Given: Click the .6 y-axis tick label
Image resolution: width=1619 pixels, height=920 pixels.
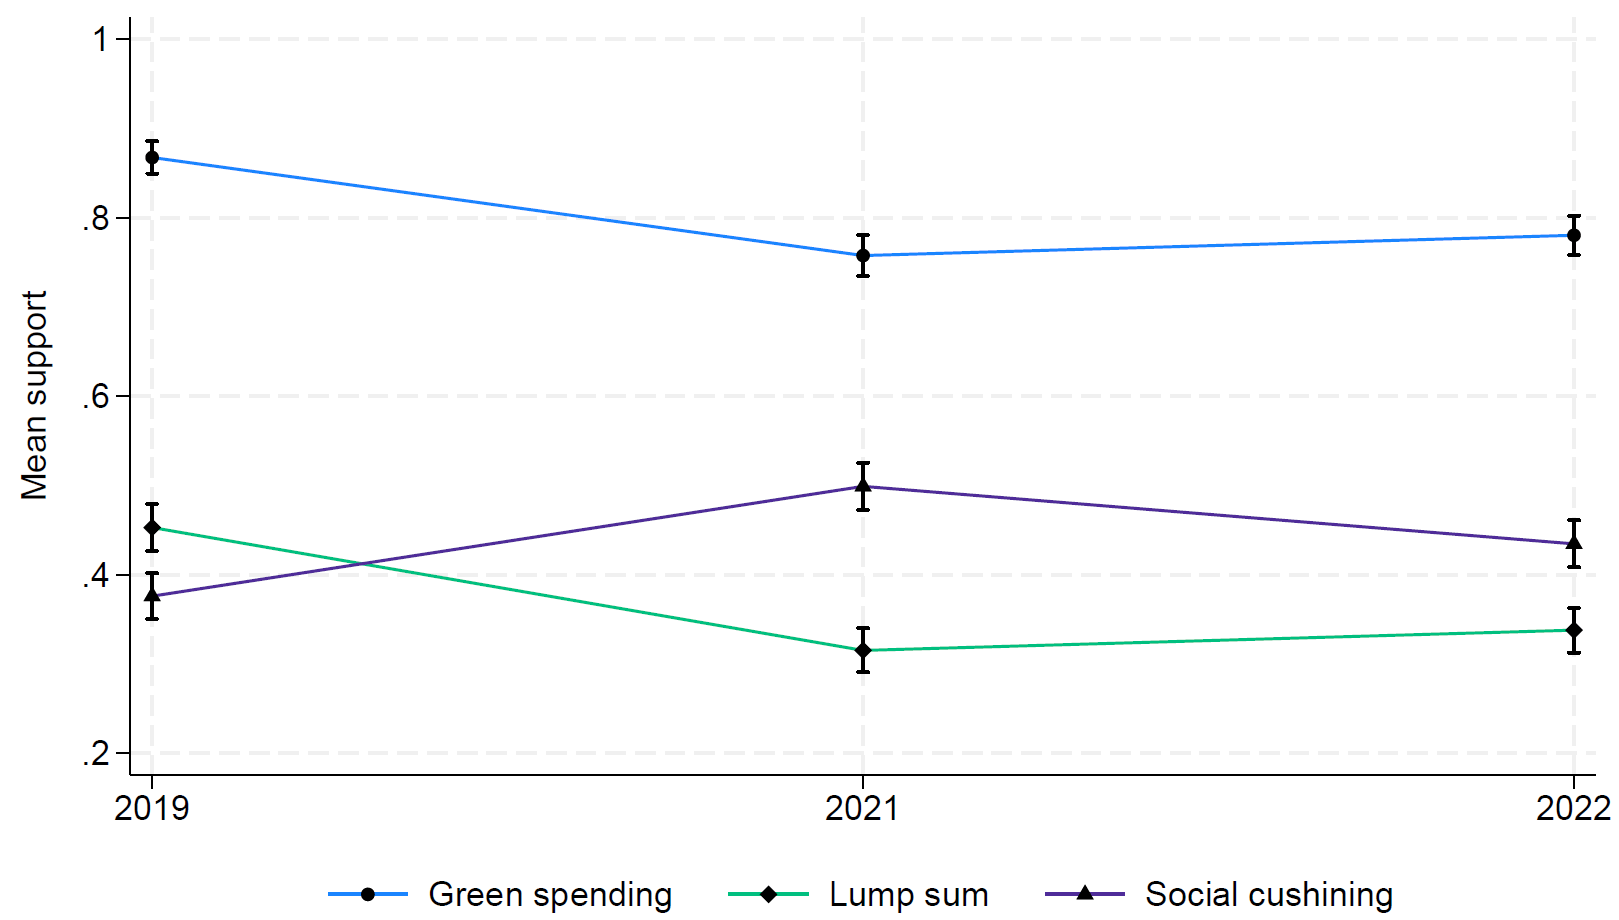Looking at the screenshot, I should [96, 397].
